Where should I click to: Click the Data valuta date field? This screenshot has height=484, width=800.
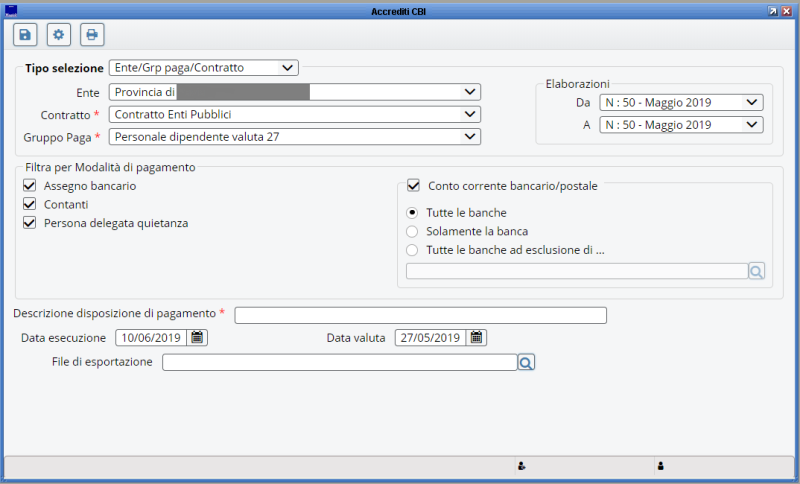click(430, 338)
